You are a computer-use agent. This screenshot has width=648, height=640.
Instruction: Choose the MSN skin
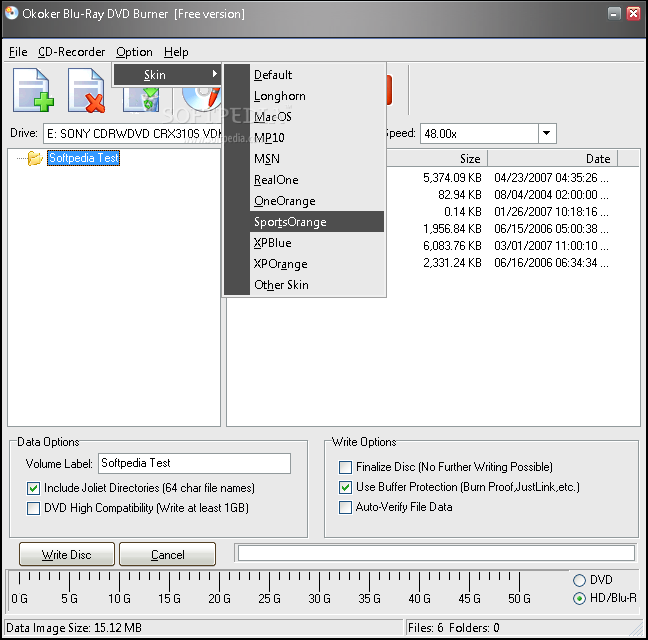pos(317,159)
